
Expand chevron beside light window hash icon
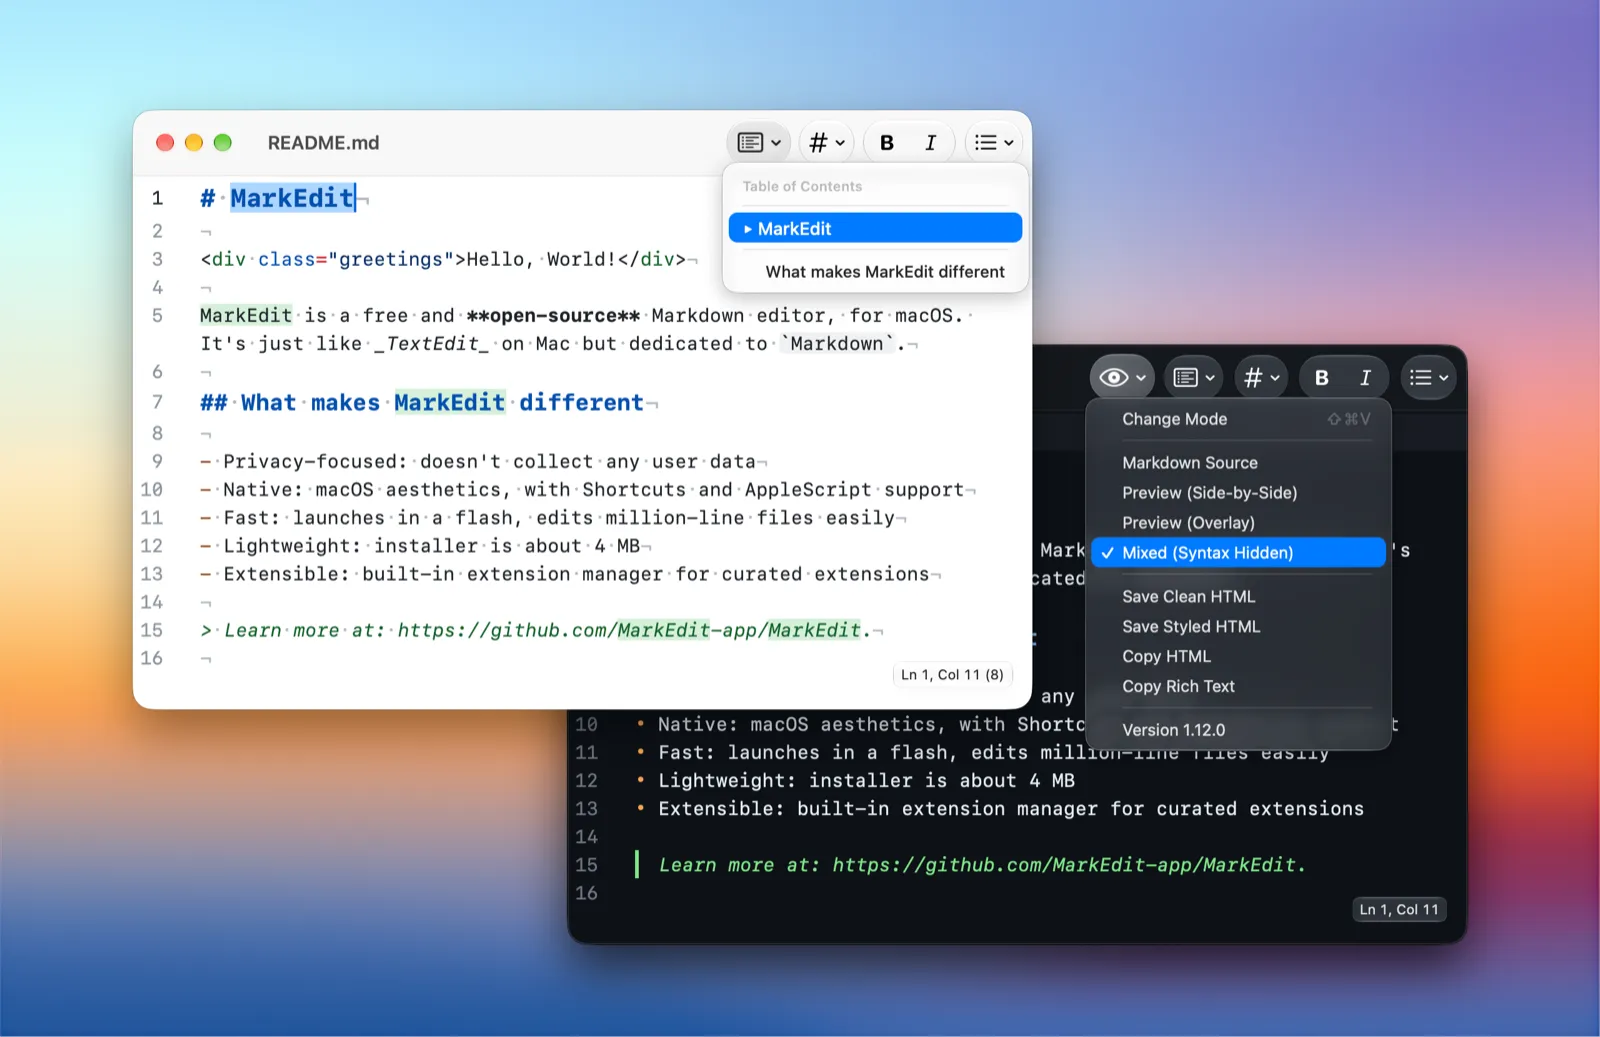click(x=840, y=143)
